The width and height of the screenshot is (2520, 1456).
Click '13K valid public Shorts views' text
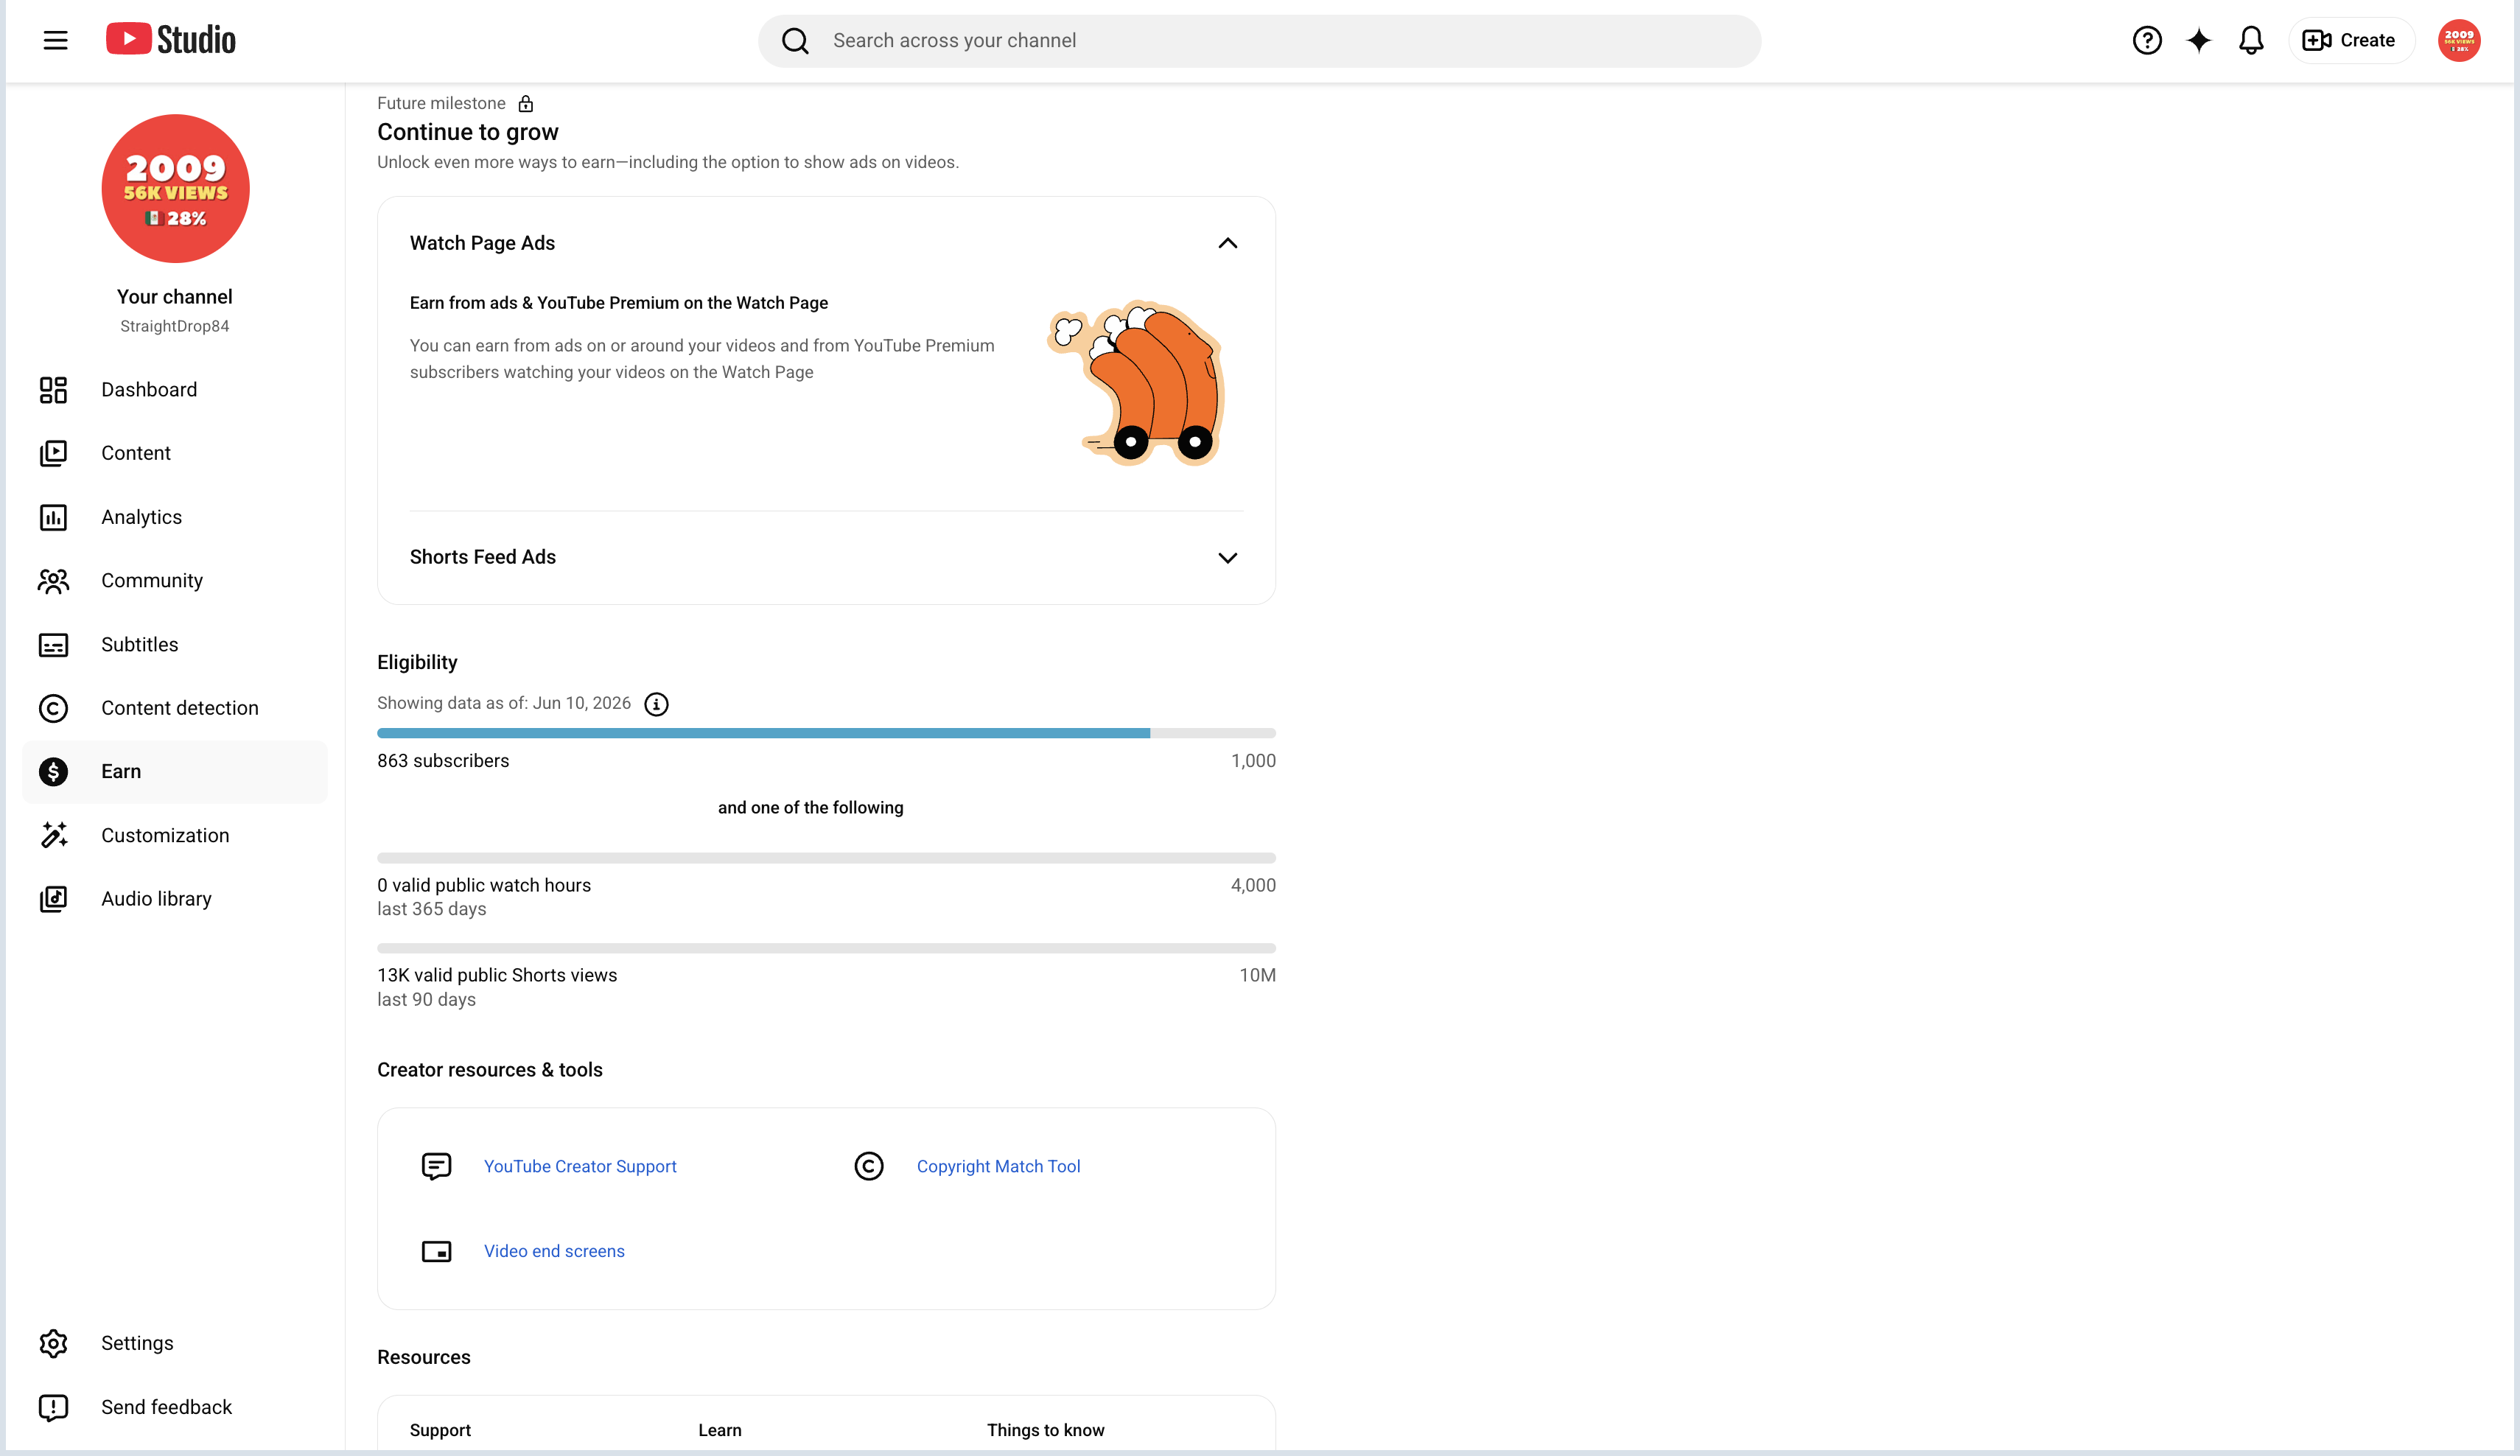[497, 975]
